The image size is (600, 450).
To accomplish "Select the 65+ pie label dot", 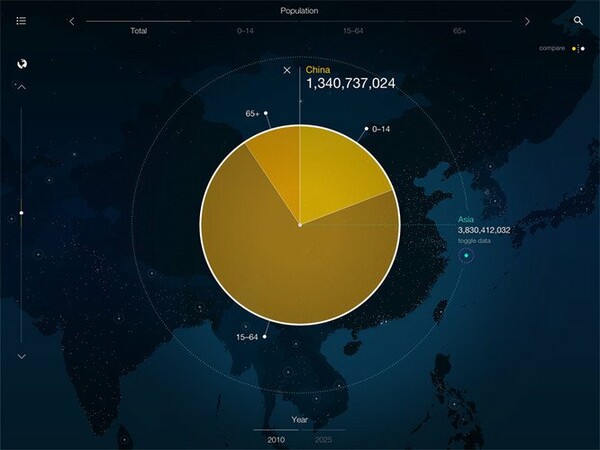I will click(x=266, y=113).
